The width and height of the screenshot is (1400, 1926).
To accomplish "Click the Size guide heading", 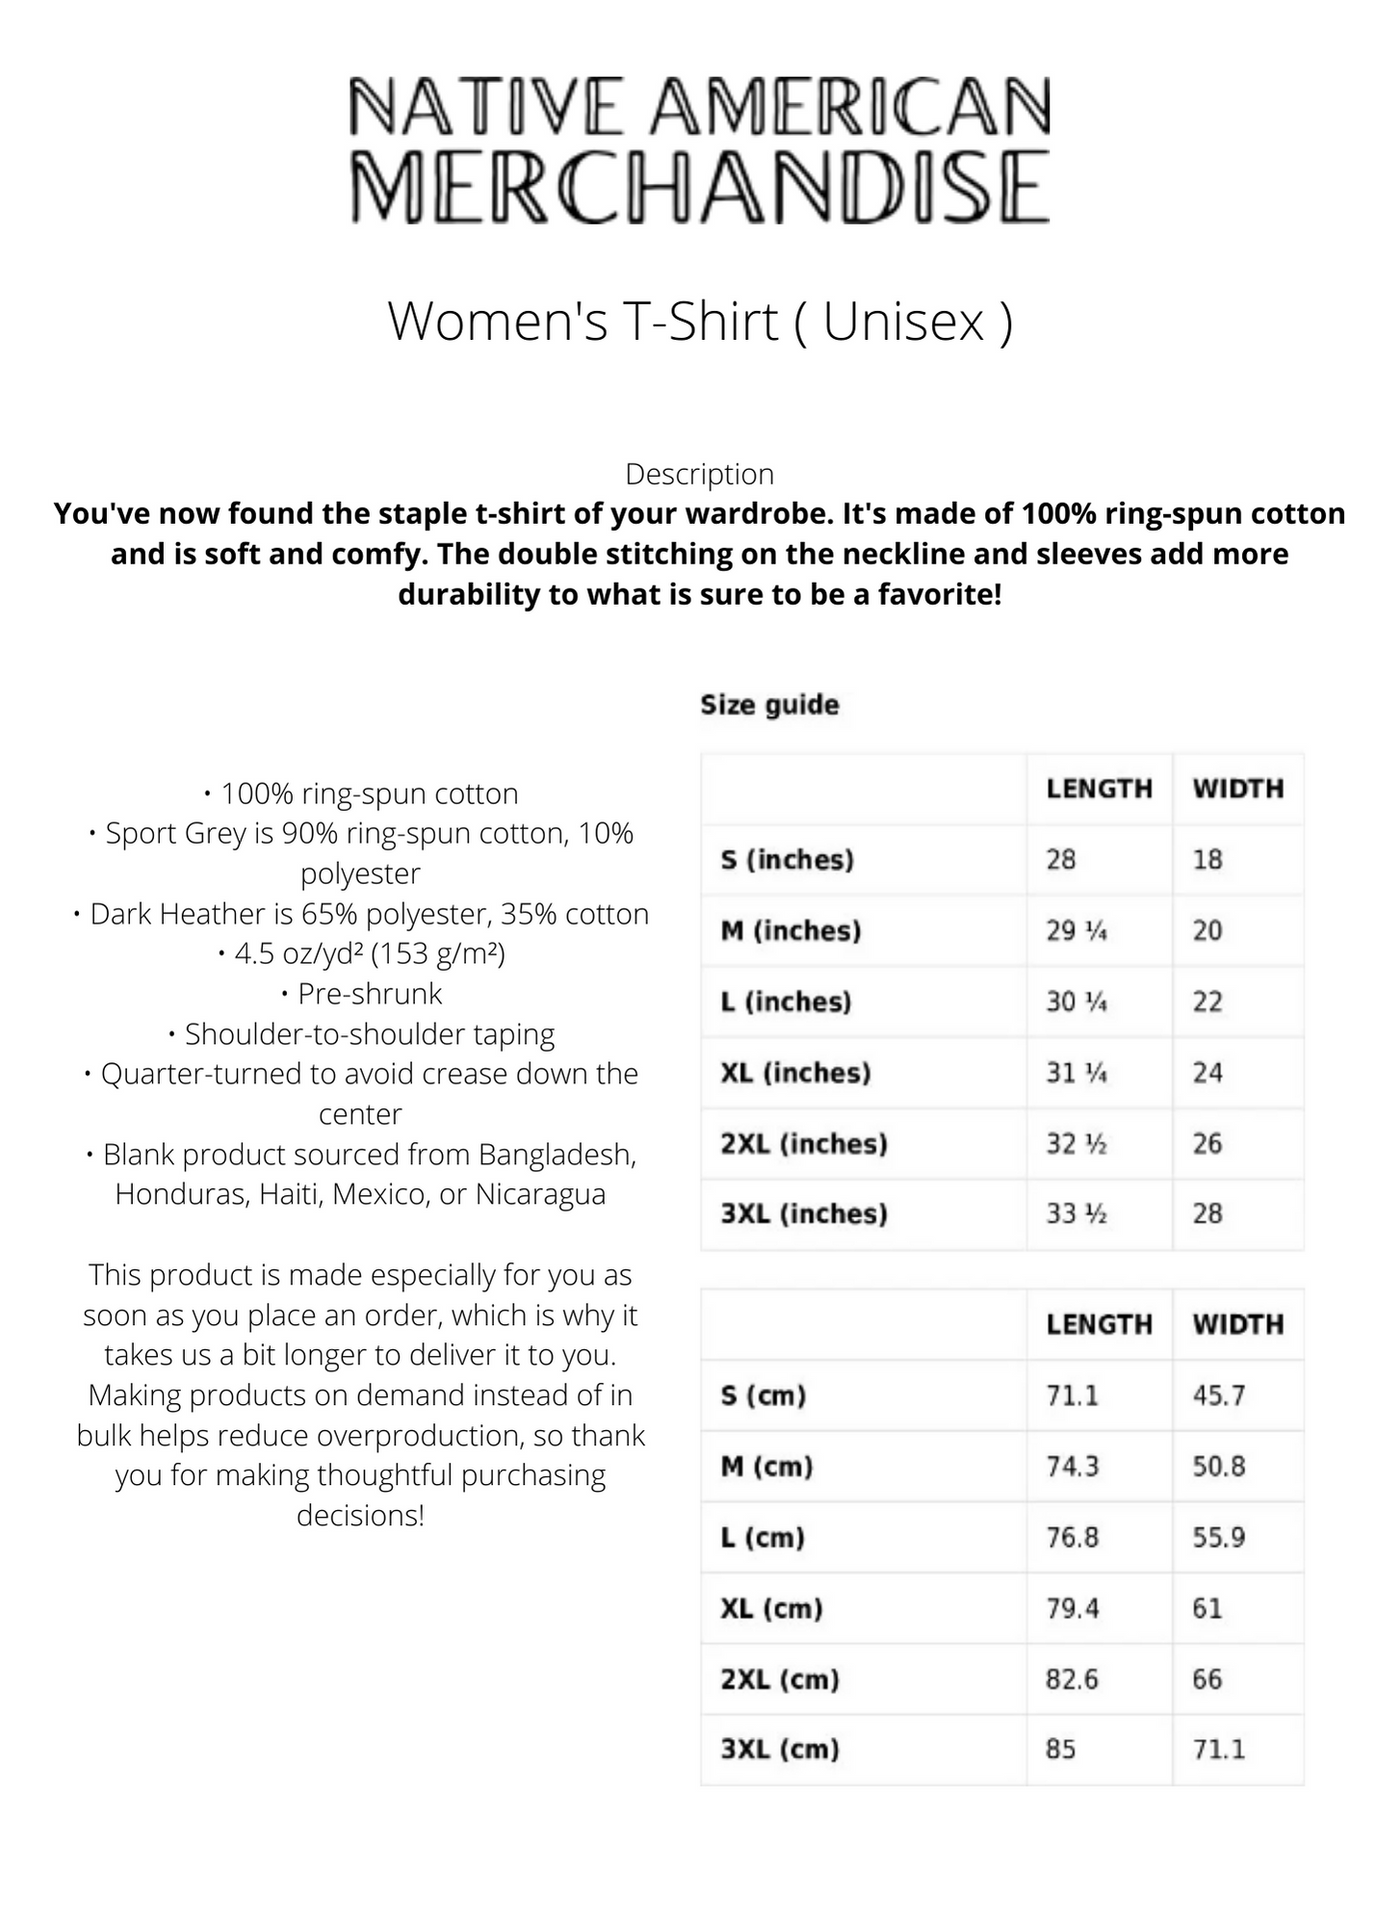I will click(769, 705).
